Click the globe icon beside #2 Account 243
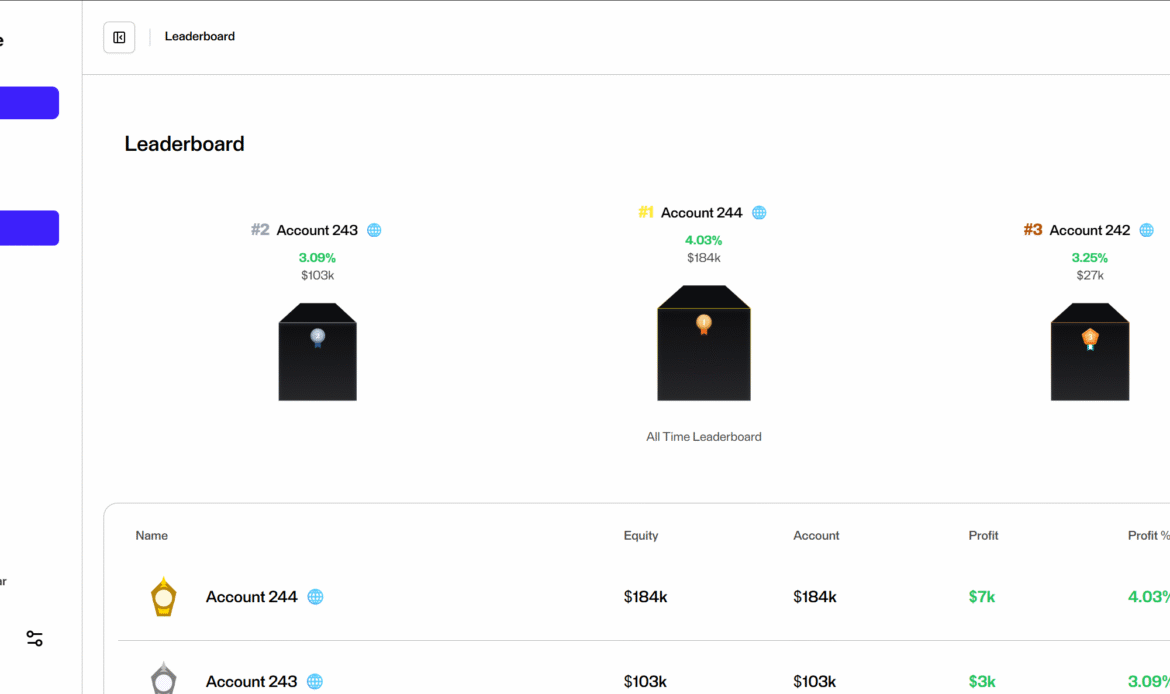Viewport: 1170px width, 694px height. [374, 230]
